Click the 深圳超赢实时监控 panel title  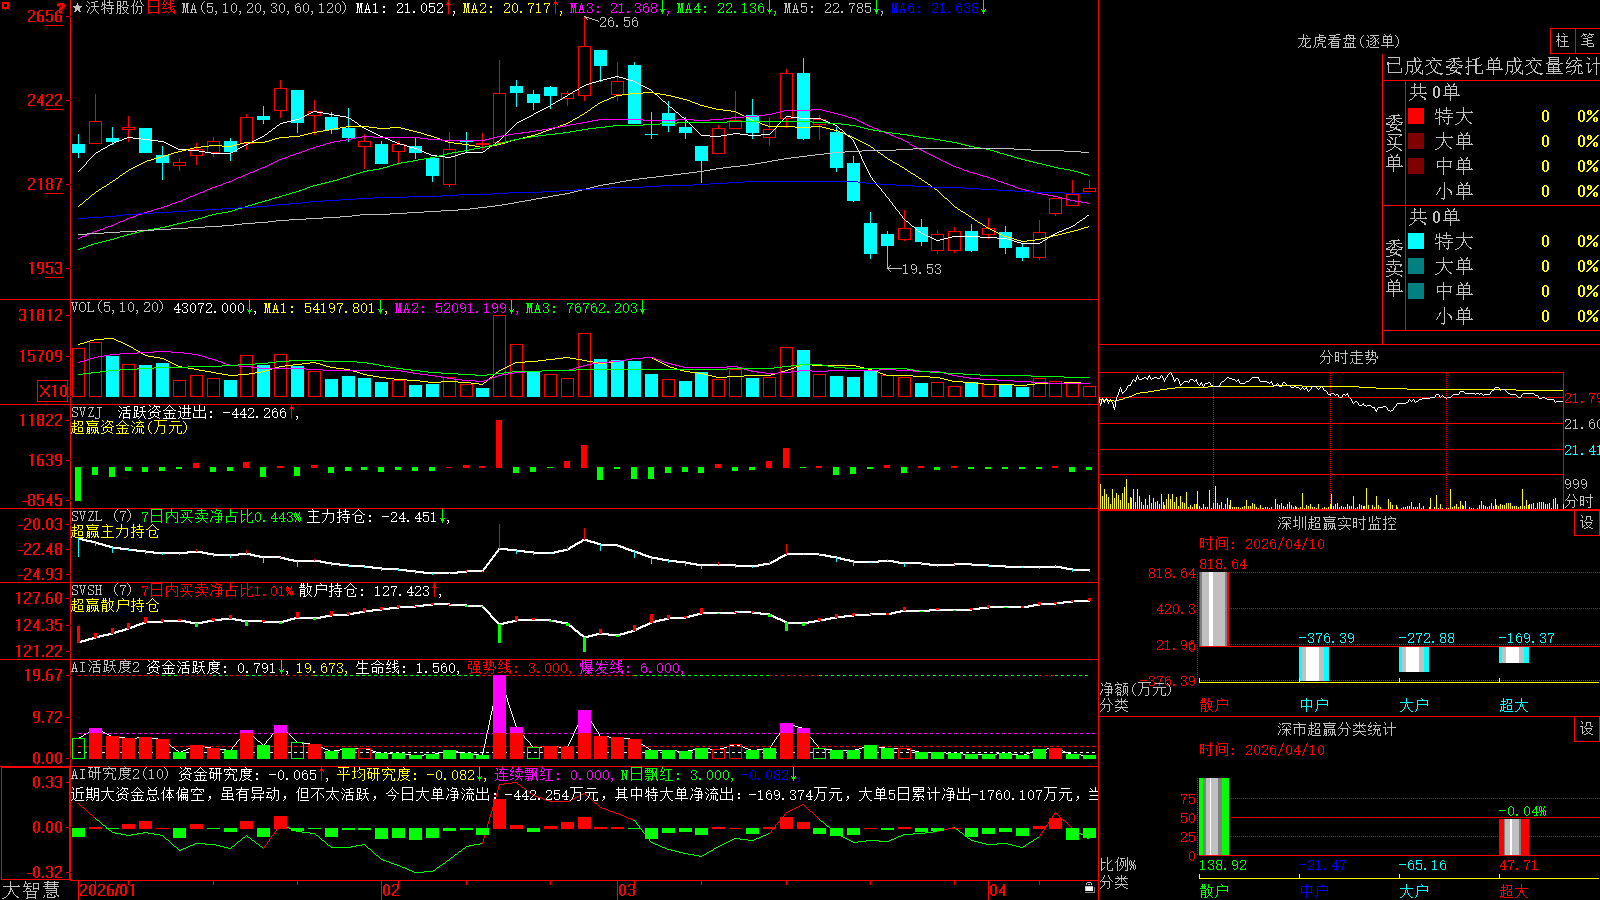(1337, 523)
